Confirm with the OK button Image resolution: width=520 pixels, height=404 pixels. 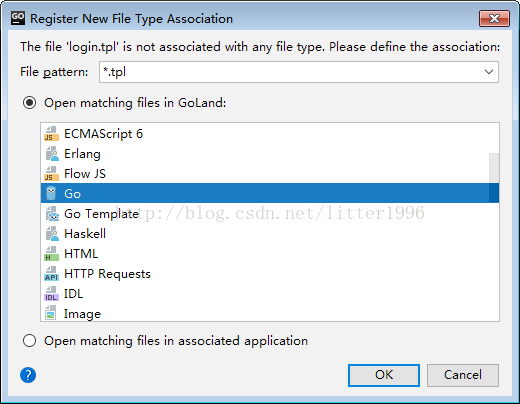(384, 375)
